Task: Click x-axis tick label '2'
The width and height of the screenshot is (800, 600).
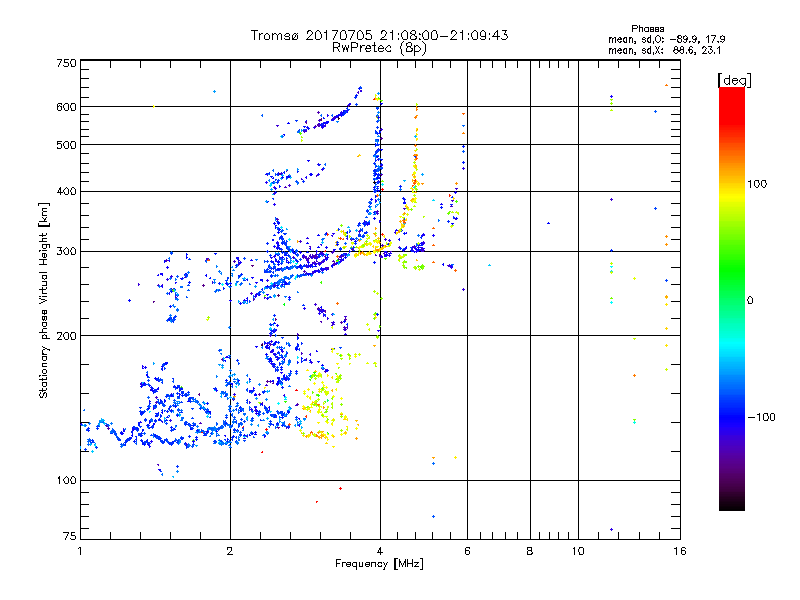Action: pyautogui.click(x=230, y=551)
